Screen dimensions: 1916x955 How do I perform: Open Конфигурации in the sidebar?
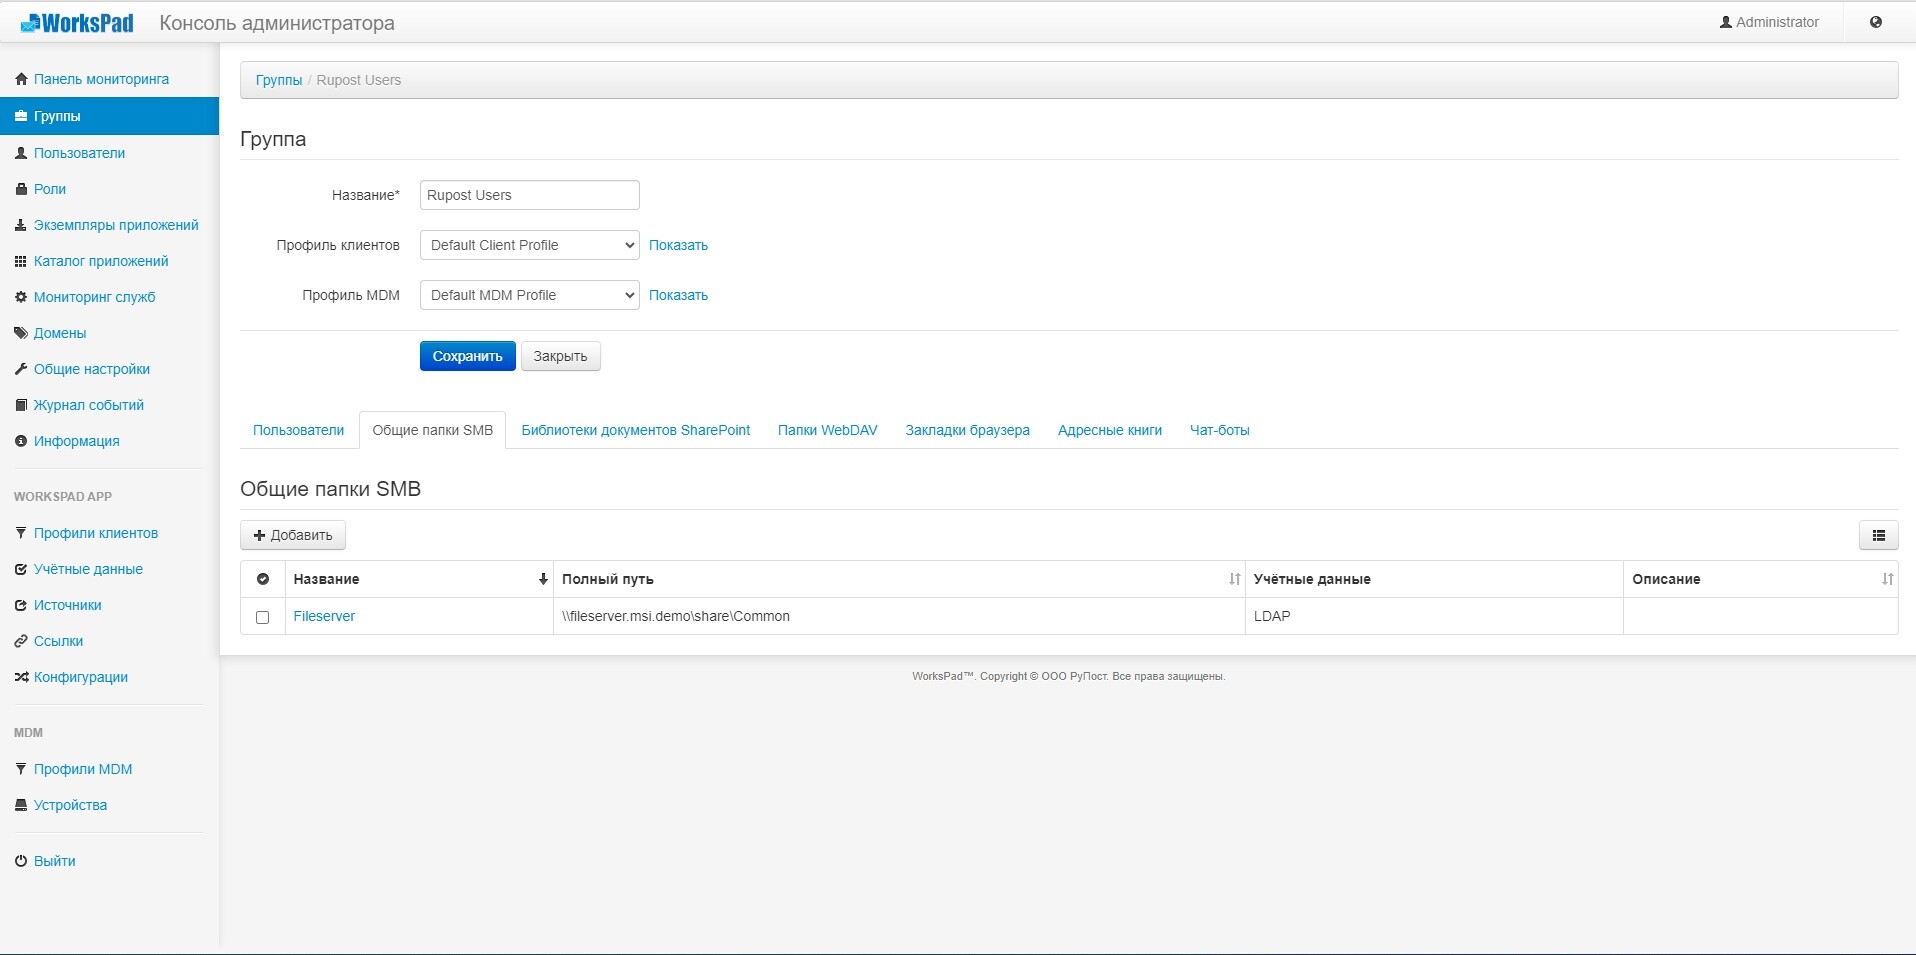pyautogui.click(x=81, y=677)
